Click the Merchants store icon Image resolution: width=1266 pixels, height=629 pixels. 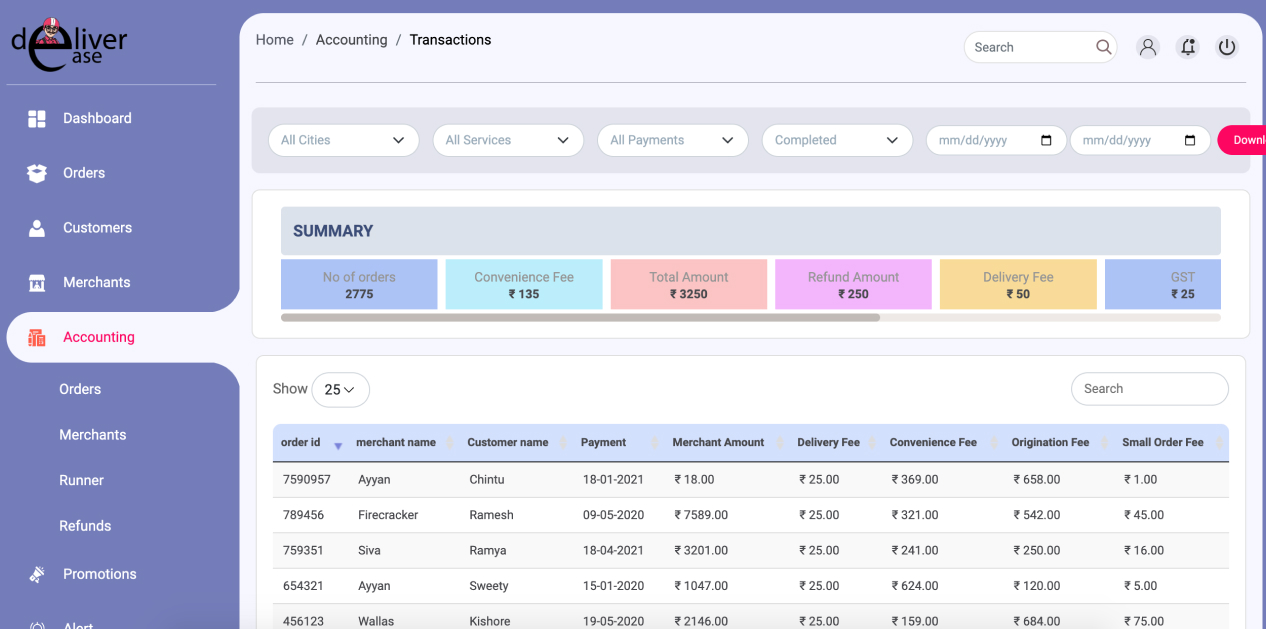point(37,283)
